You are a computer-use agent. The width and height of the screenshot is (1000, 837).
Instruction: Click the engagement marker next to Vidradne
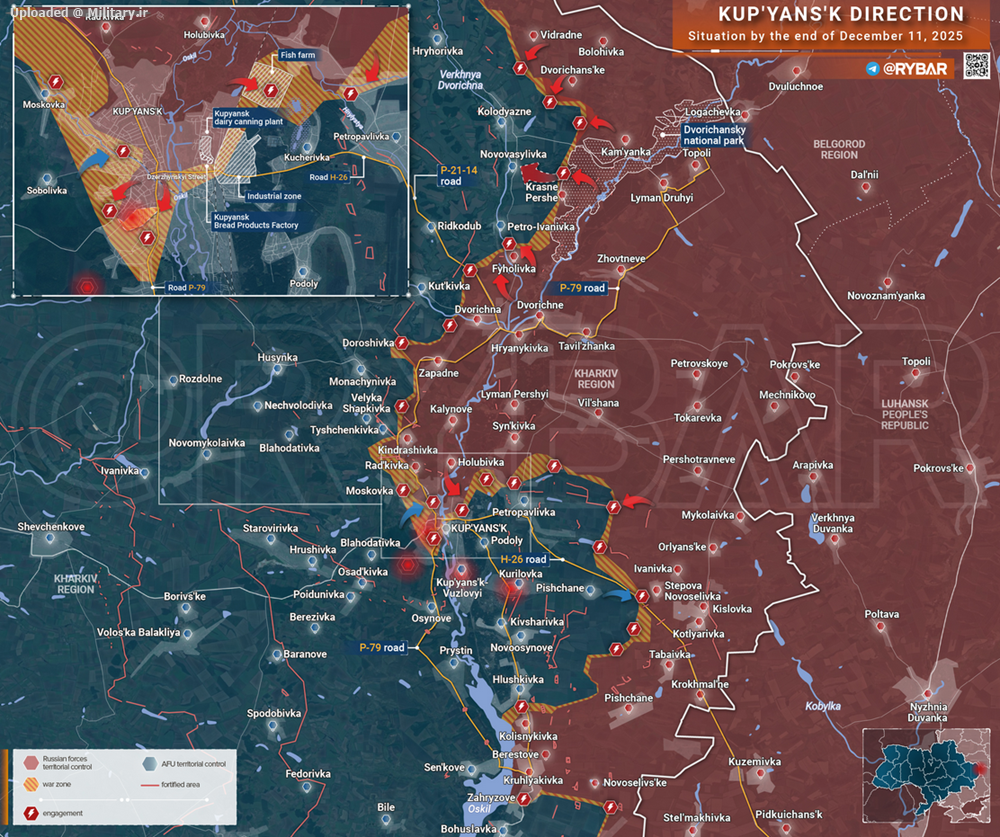(x=519, y=67)
